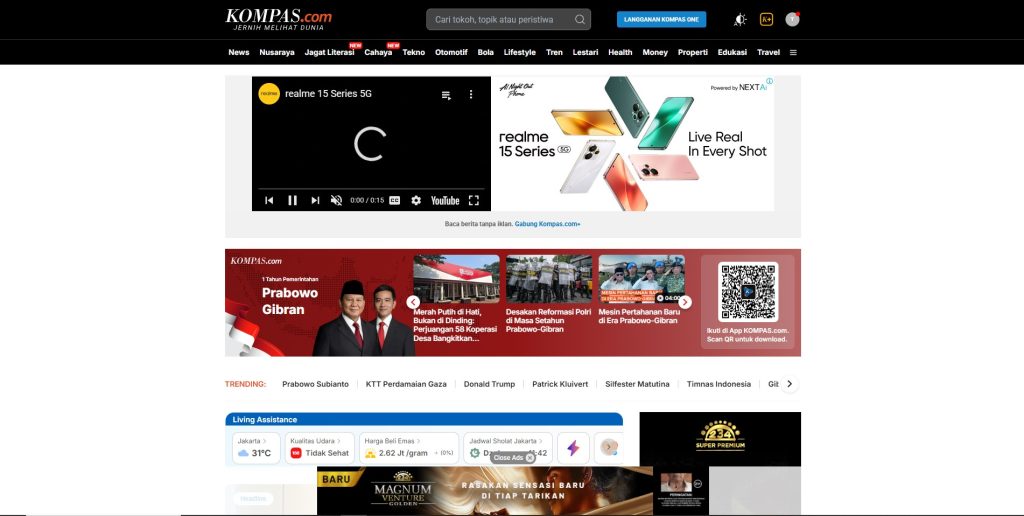
Task: Go to the Lestari section
Action: [x=585, y=52]
